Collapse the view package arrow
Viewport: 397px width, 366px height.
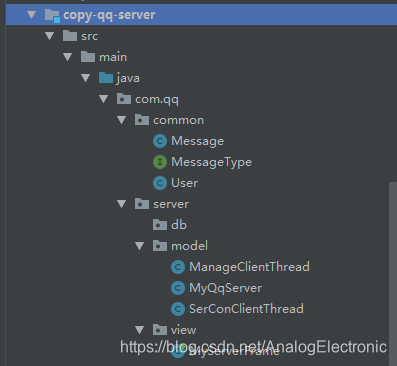tap(140, 330)
